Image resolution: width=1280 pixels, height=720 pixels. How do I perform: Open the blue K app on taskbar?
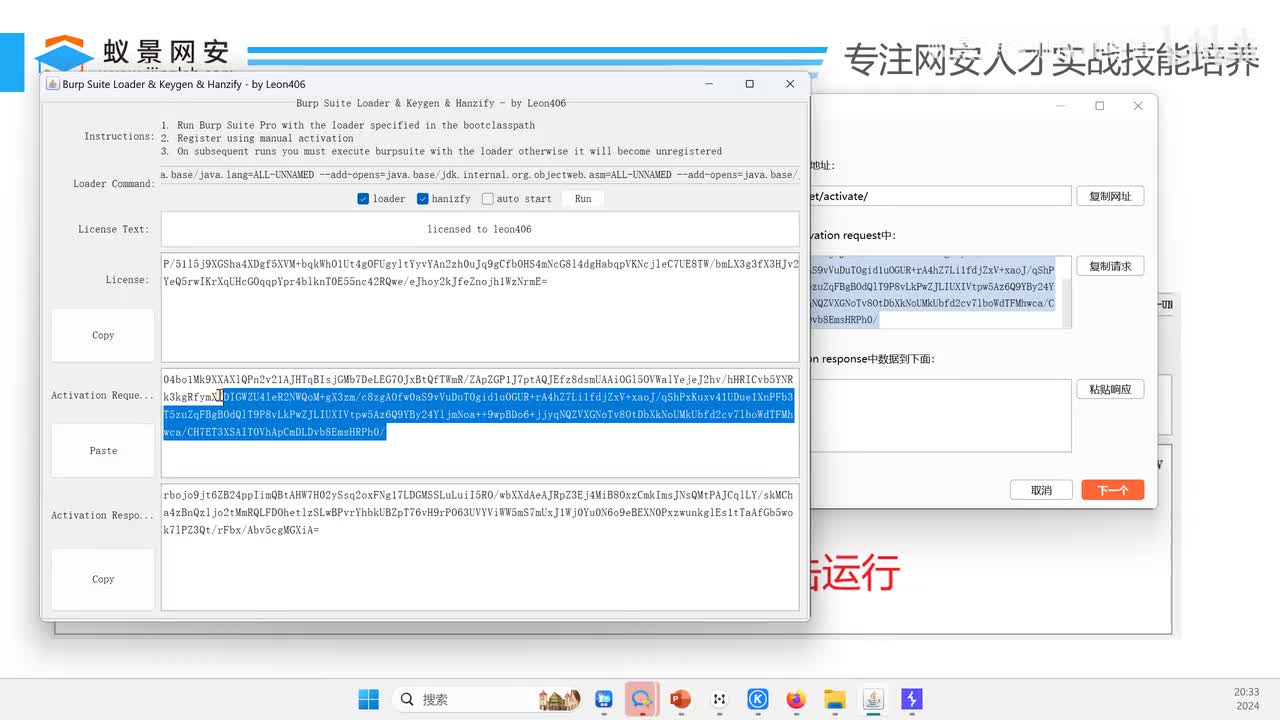[x=758, y=699]
